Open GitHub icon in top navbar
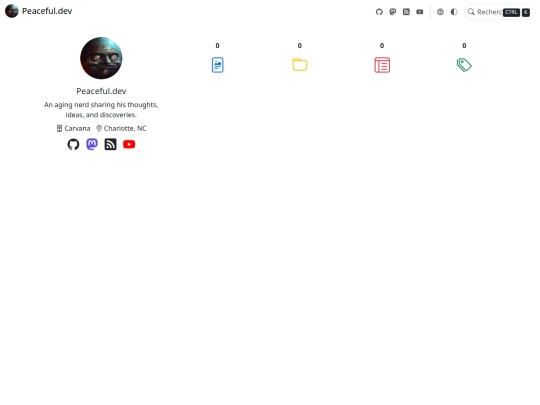The height and width of the screenshot is (405, 540). 379,12
